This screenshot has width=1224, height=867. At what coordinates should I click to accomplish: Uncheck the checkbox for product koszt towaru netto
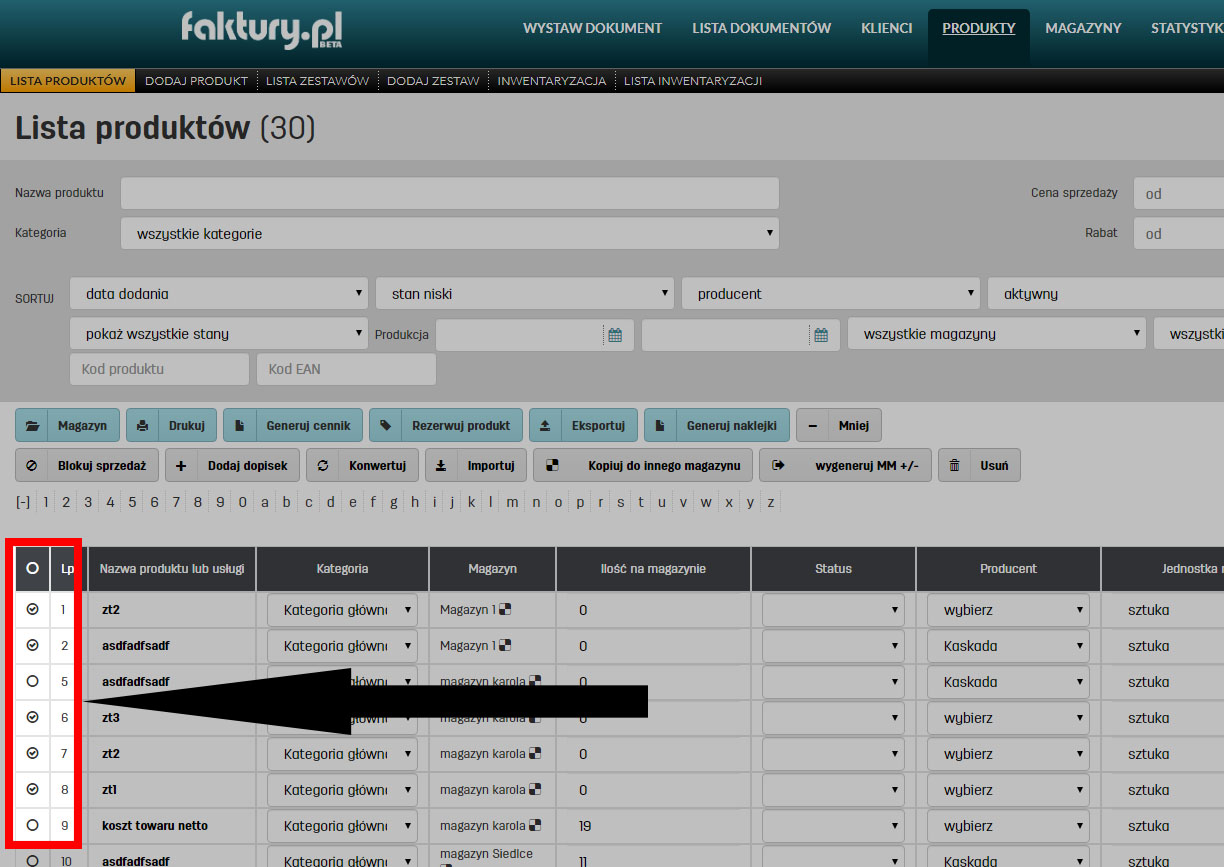(31, 825)
